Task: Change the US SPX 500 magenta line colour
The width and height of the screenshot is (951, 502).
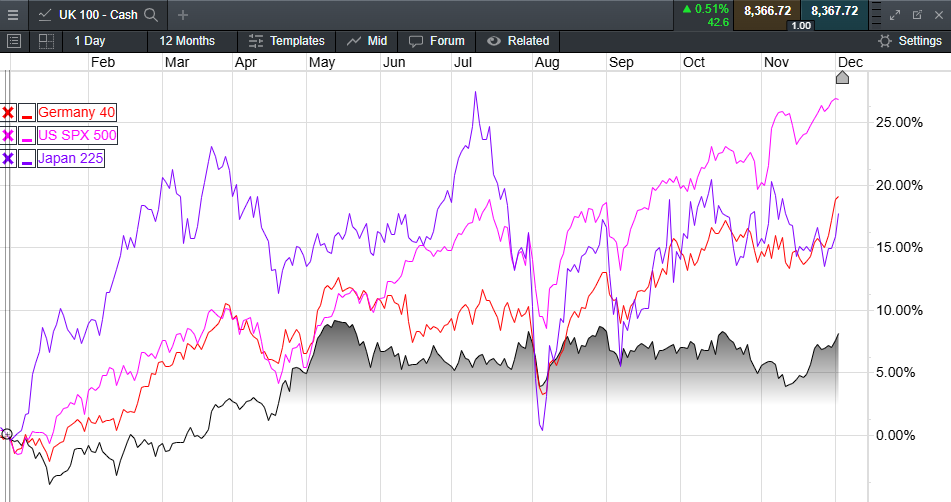Action: pos(27,136)
